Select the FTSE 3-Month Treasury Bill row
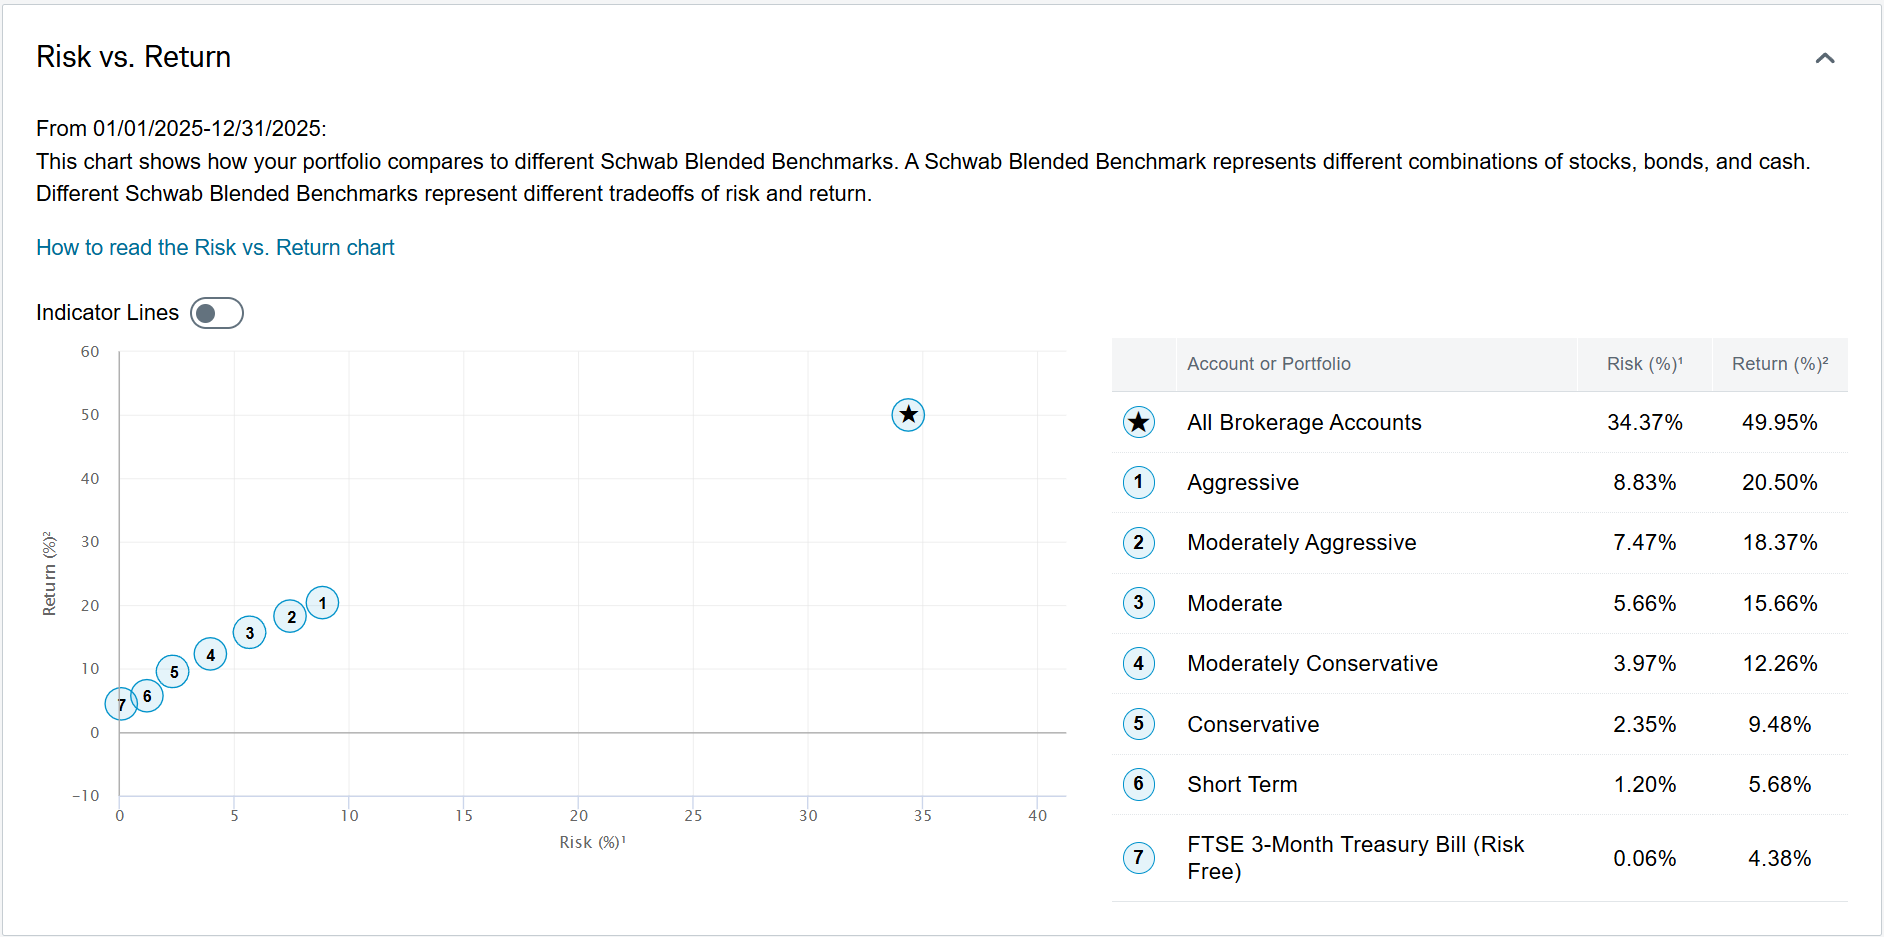Viewport: 1884px width, 937px height. (1355, 857)
